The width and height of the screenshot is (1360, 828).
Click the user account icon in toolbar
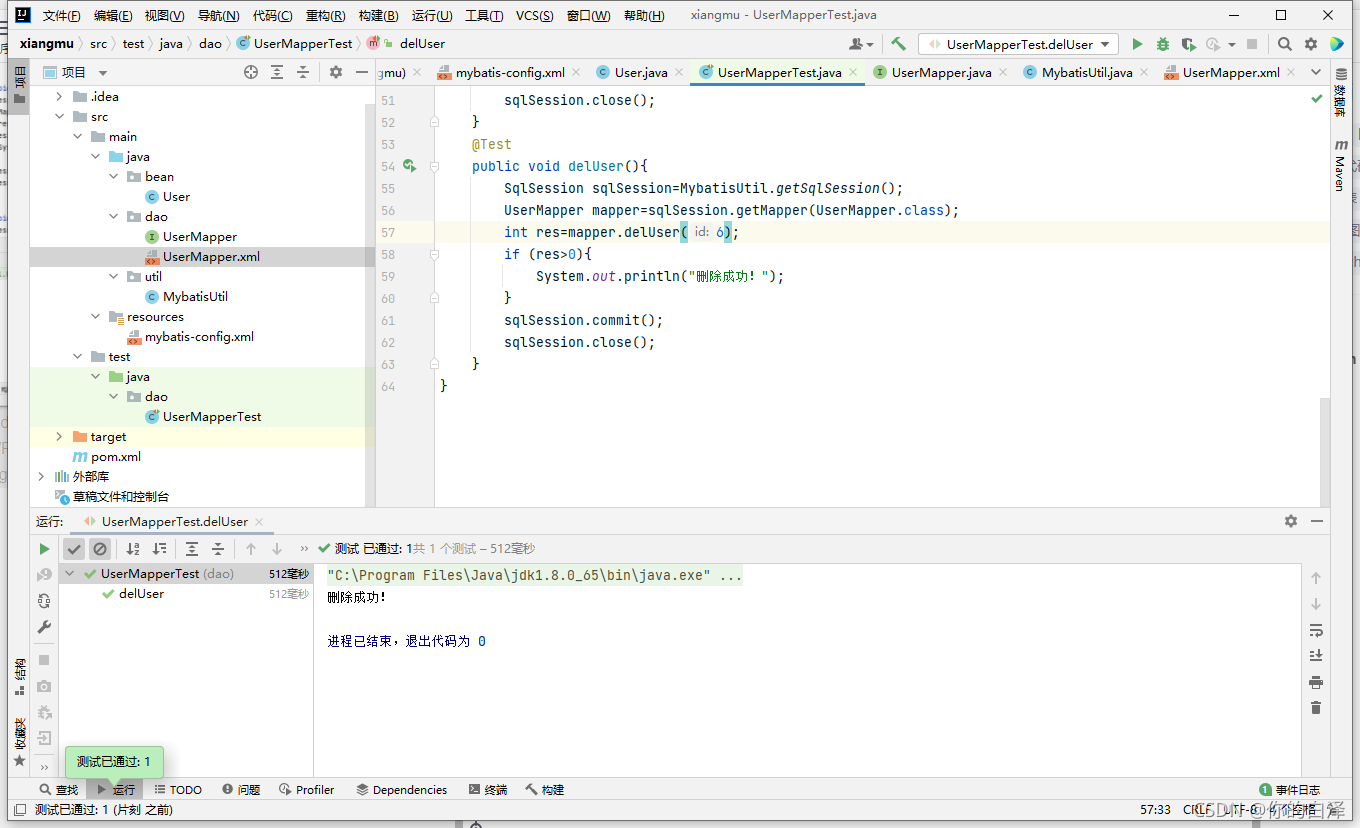860,44
